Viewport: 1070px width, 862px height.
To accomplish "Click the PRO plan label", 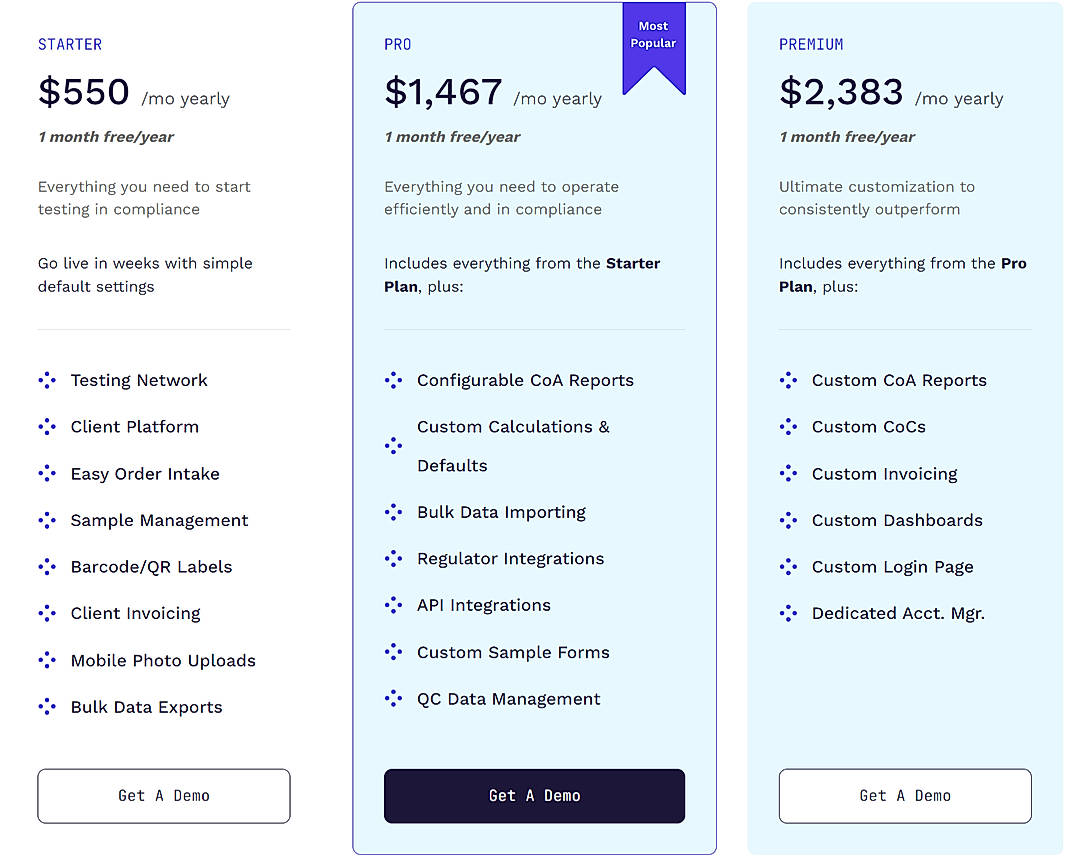I will pos(397,44).
